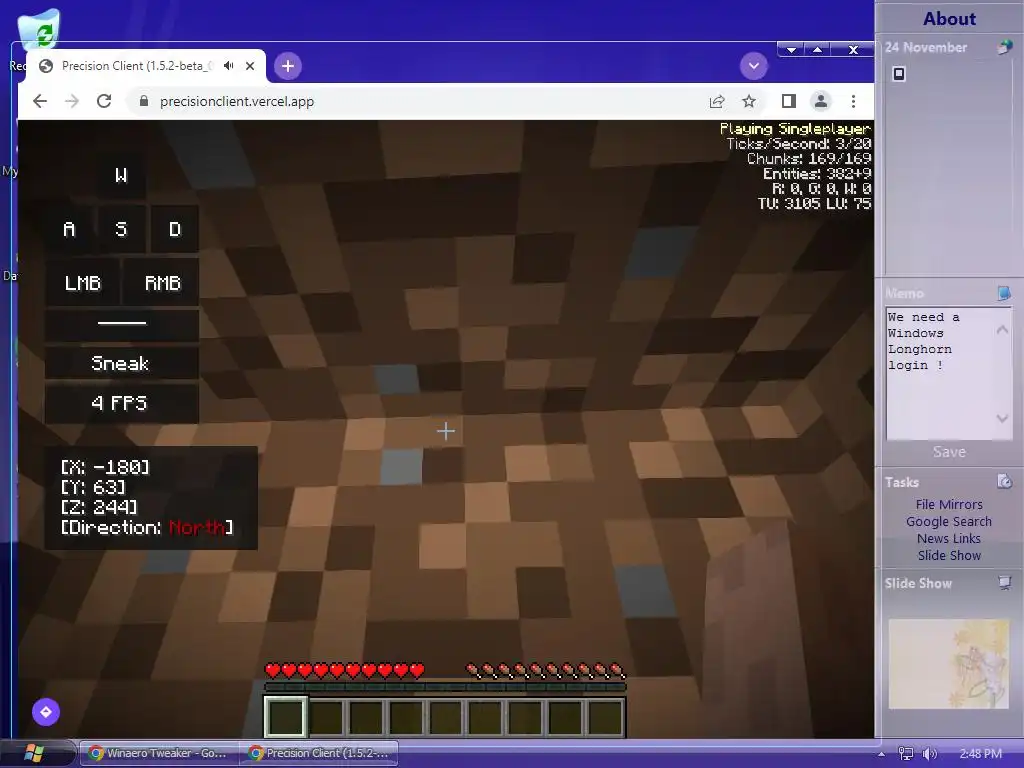Select the last hotbar slot
This screenshot has height=768, width=1024.
click(x=605, y=716)
